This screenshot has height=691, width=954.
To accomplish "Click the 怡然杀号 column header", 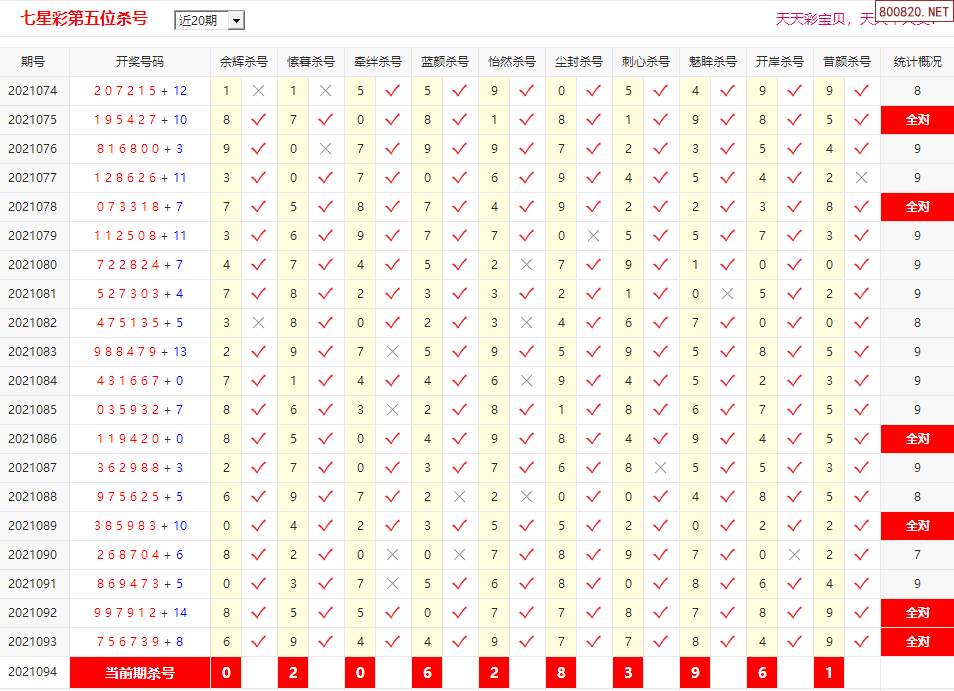I will pos(512,61).
